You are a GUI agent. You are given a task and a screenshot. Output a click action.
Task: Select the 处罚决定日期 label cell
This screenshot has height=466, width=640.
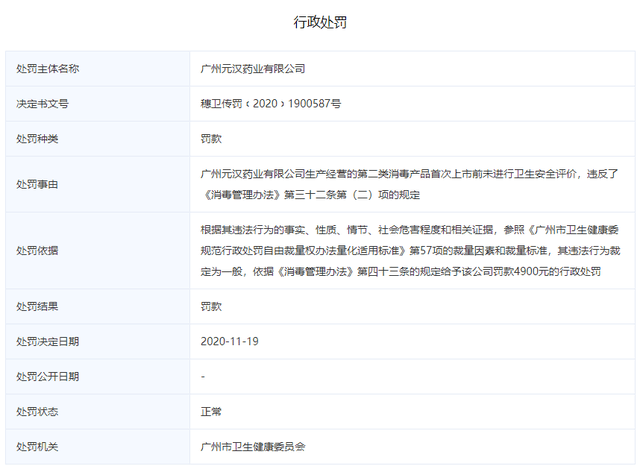point(48,341)
